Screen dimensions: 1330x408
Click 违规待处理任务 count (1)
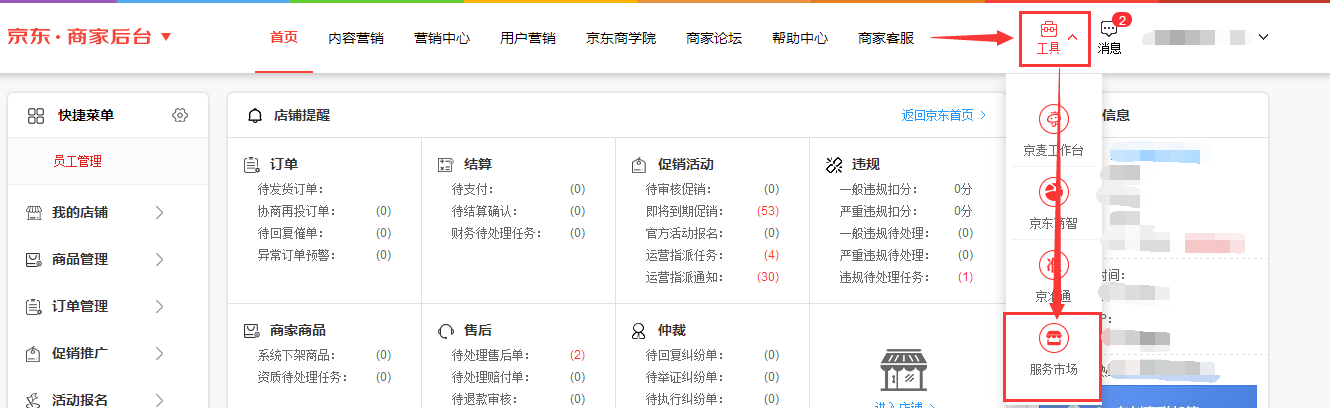tap(965, 277)
